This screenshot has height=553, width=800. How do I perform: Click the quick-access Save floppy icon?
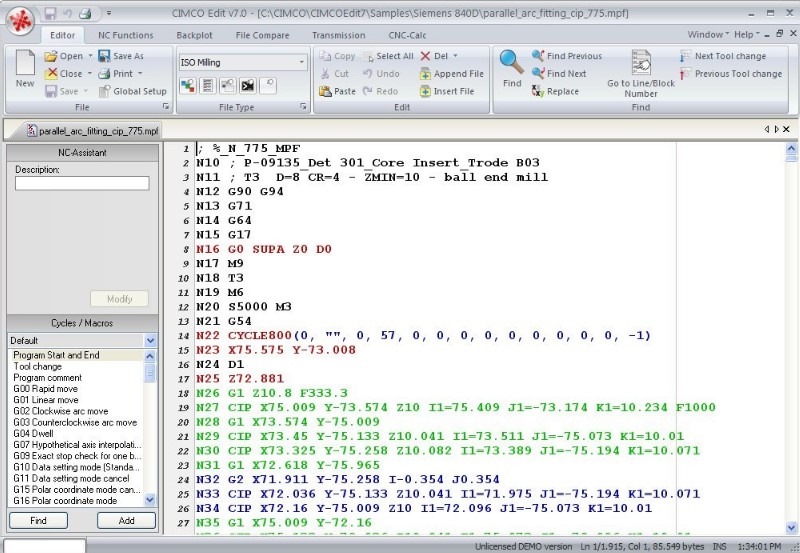point(50,14)
